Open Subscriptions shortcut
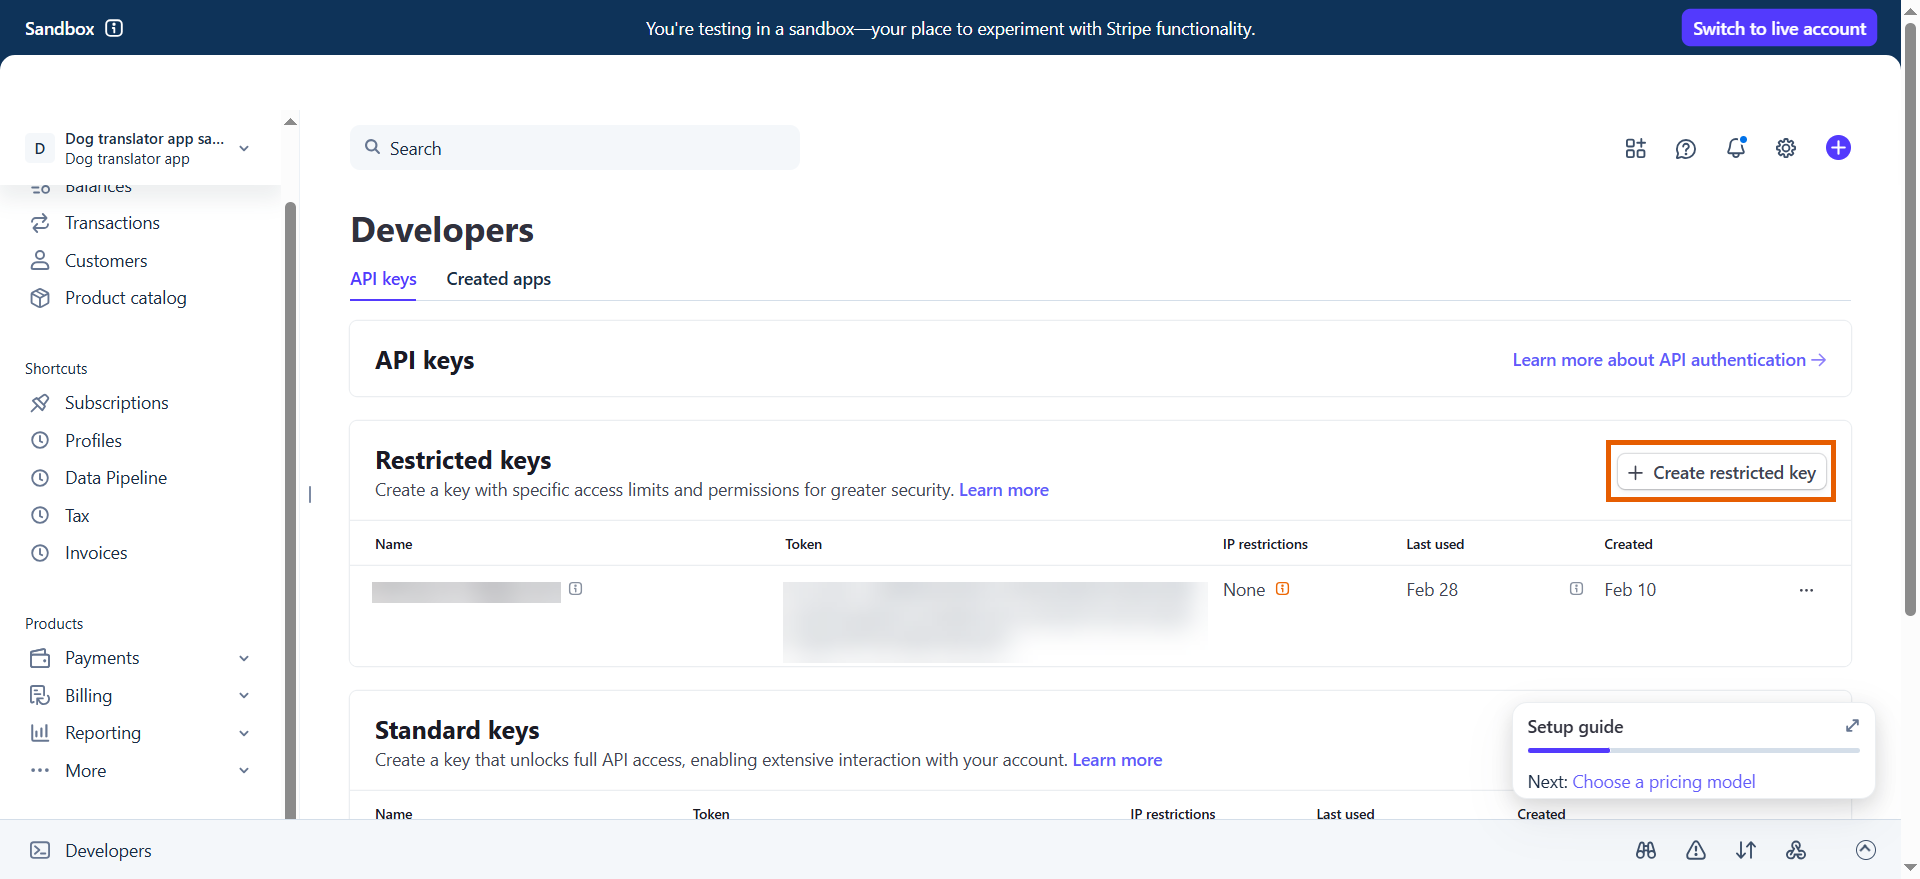 (117, 403)
